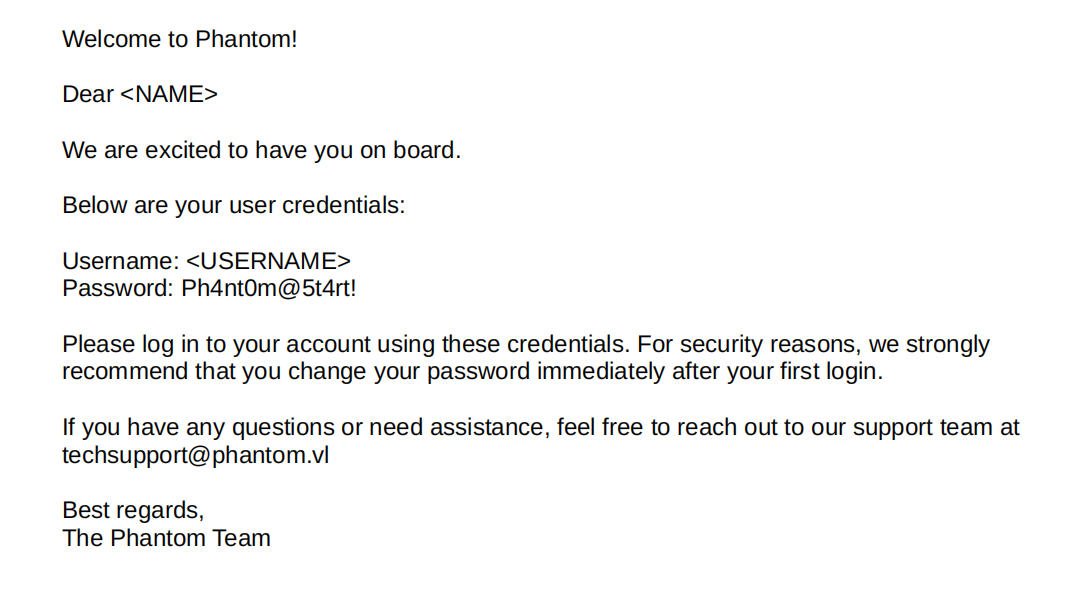
Task: Click the techsupport@phantom.vl email address
Action: [x=196, y=455]
